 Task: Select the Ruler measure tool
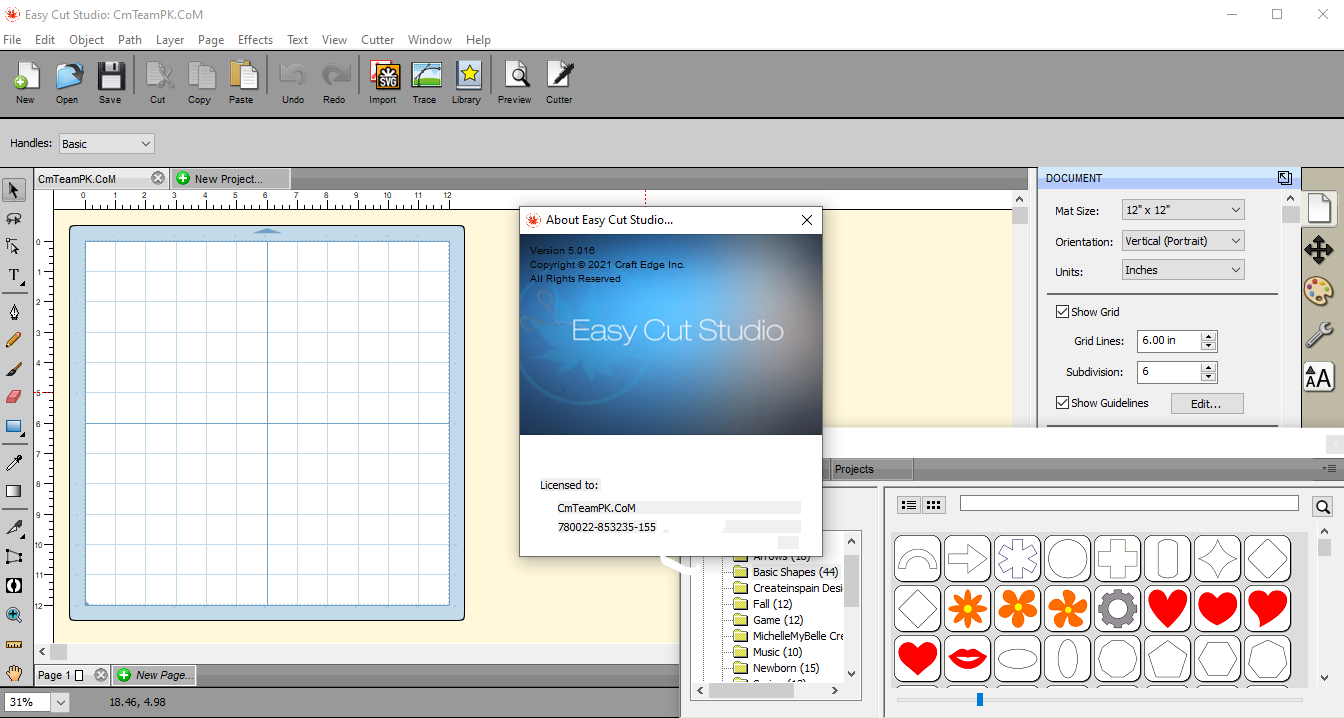(x=14, y=644)
